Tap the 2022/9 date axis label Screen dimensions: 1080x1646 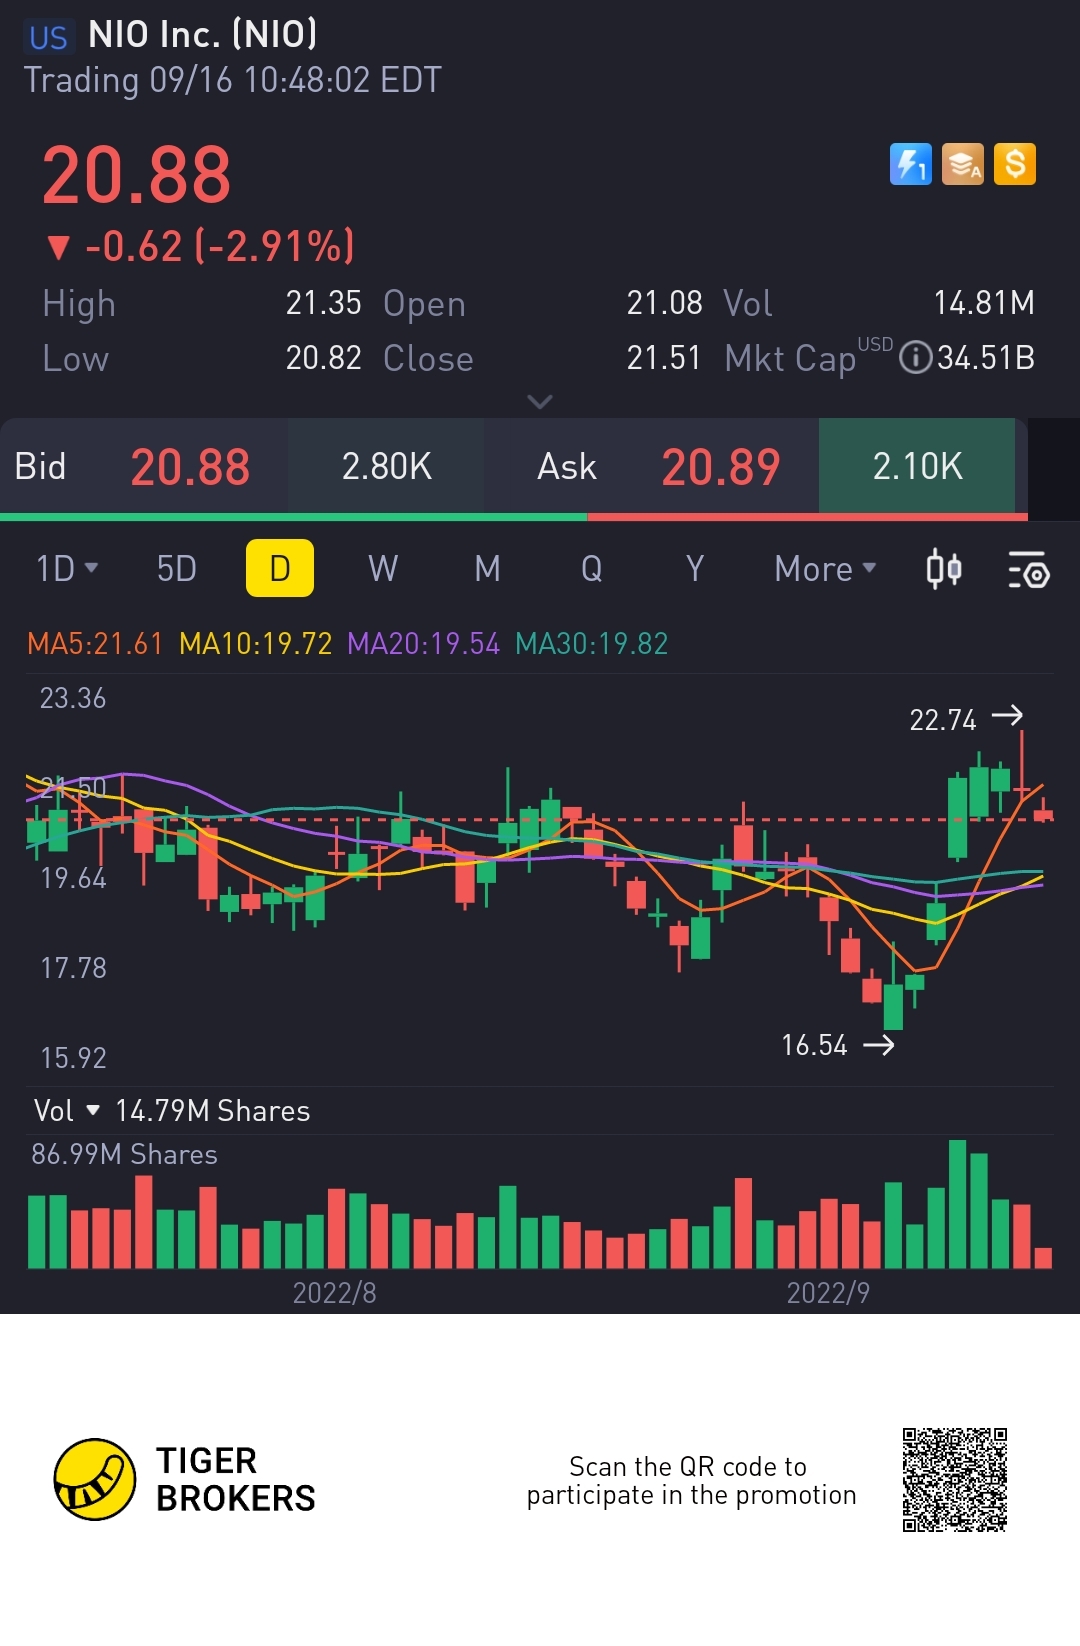[828, 1293]
